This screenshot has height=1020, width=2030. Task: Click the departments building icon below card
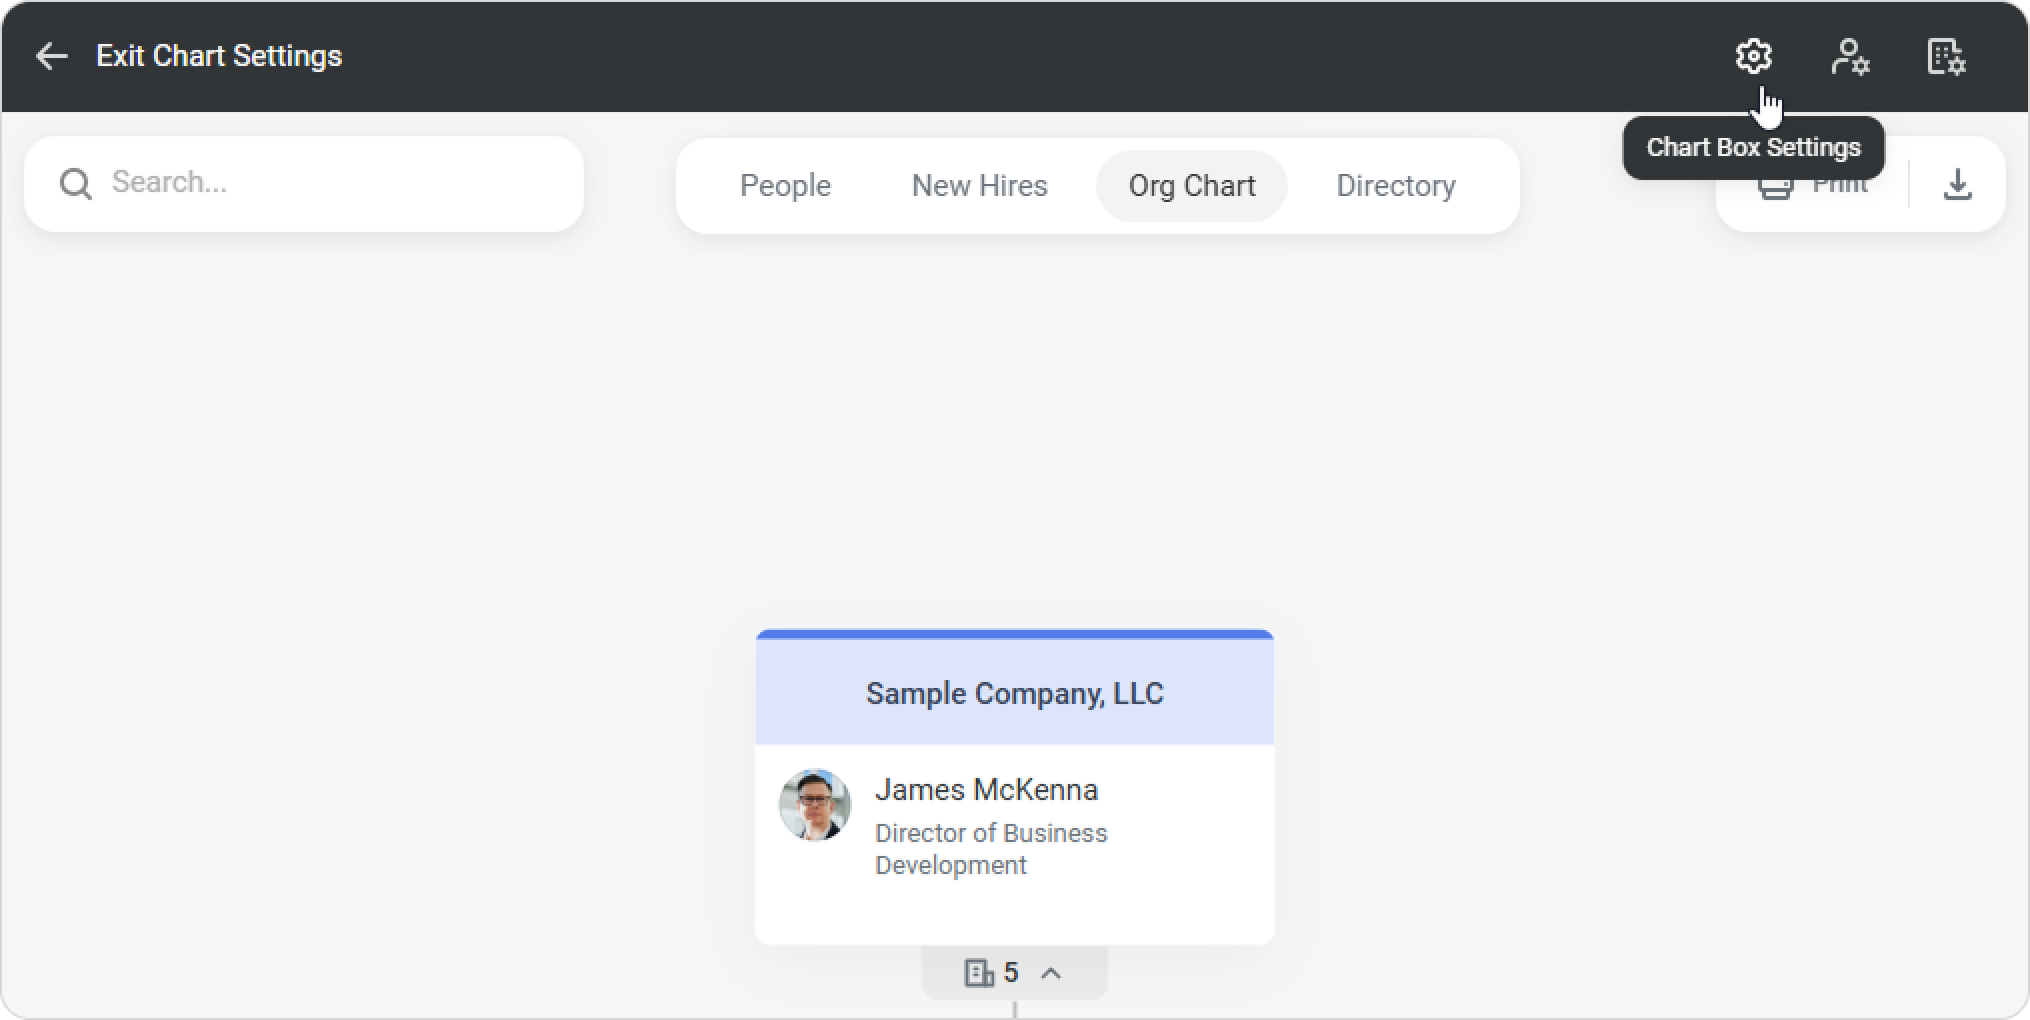coord(978,973)
